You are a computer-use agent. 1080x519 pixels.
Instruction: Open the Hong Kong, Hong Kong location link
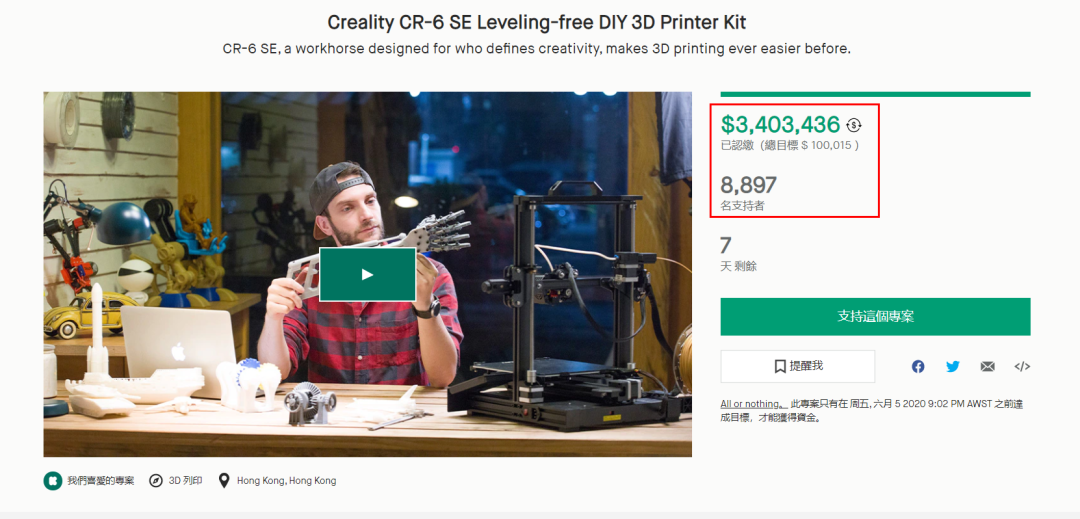click(x=287, y=480)
